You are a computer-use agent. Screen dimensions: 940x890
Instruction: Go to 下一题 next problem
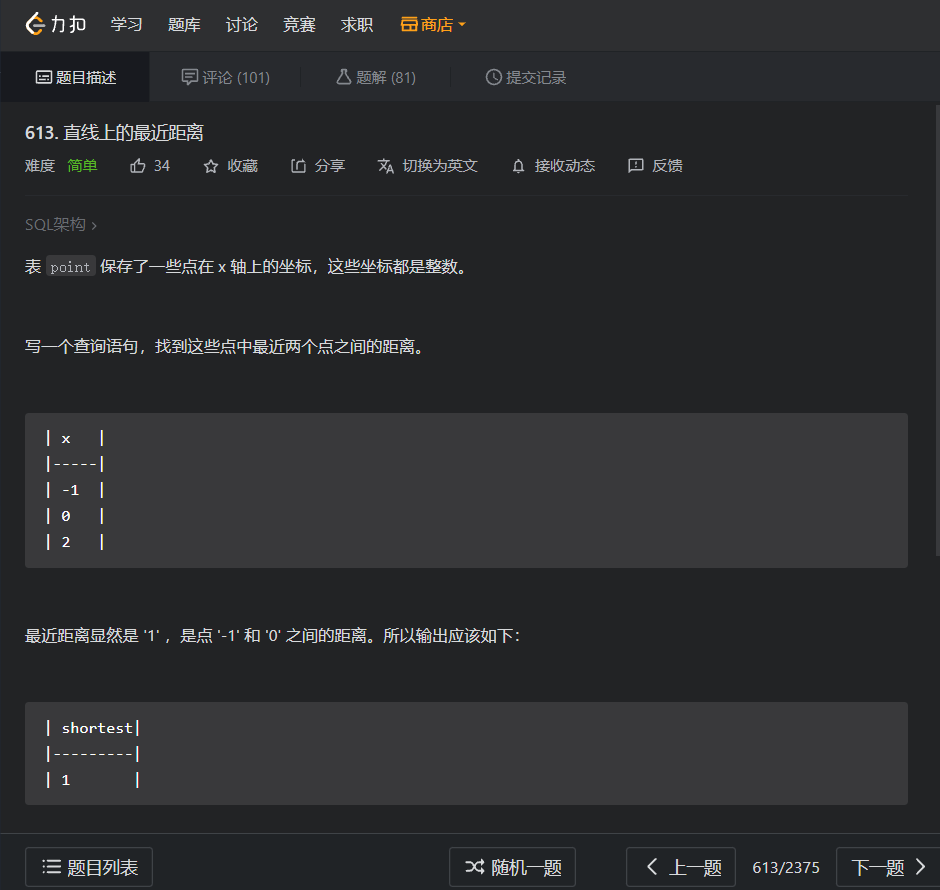(888, 867)
